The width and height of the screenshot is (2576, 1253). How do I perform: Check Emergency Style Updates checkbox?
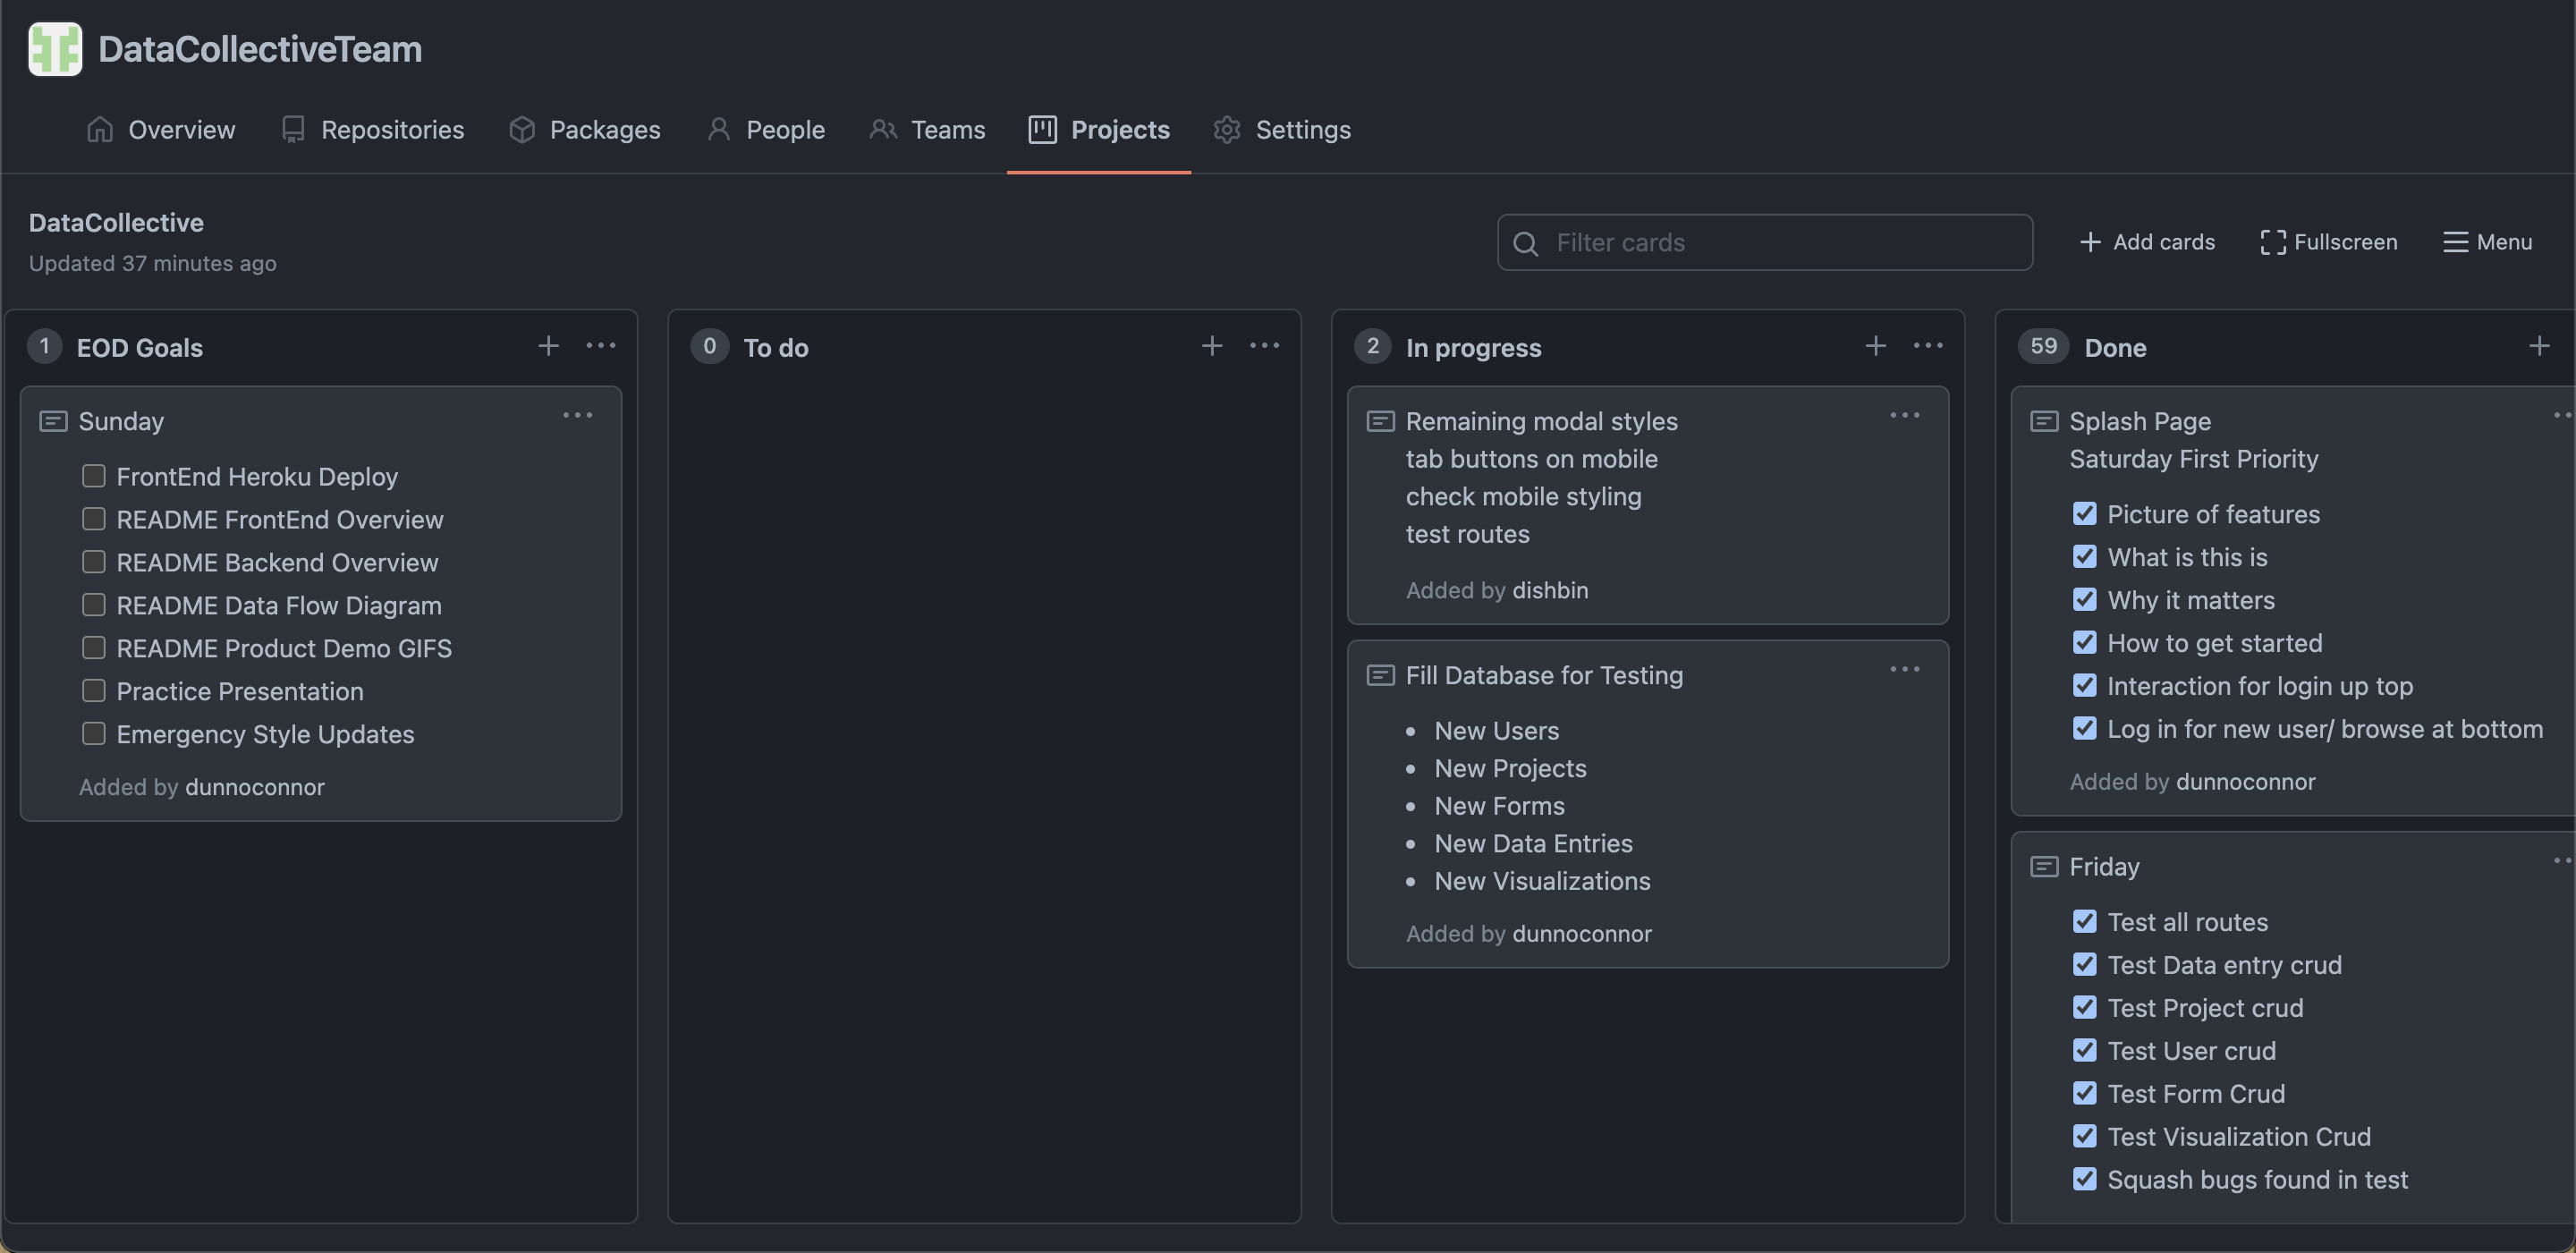tap(93, 734)
